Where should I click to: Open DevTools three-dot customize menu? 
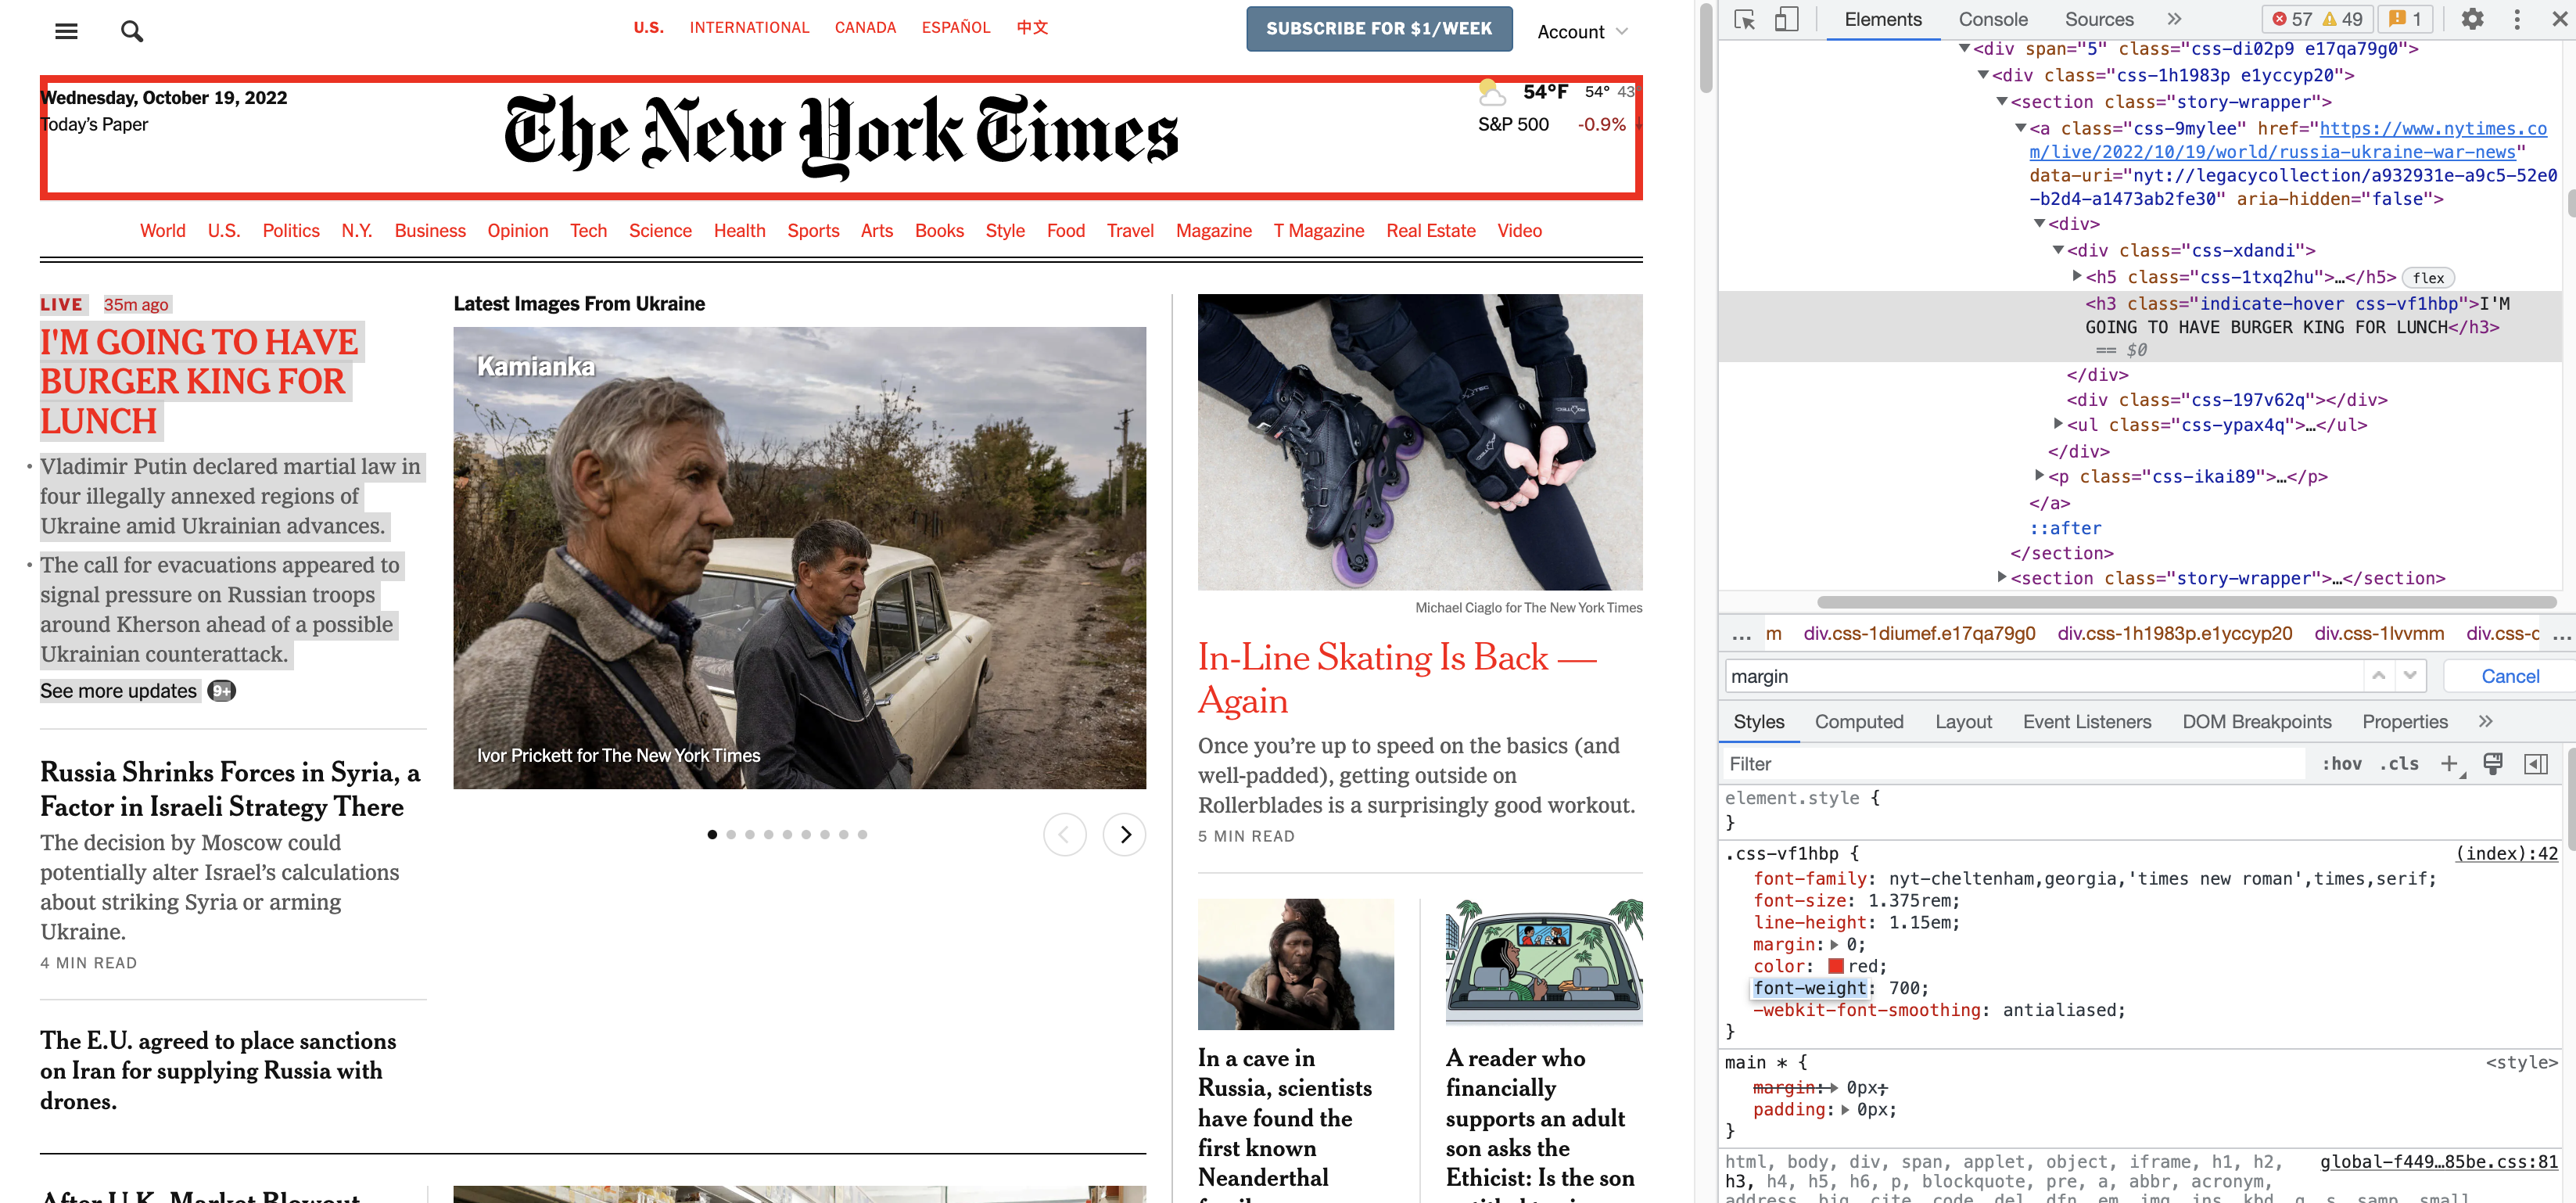[x=2517, y=19]
